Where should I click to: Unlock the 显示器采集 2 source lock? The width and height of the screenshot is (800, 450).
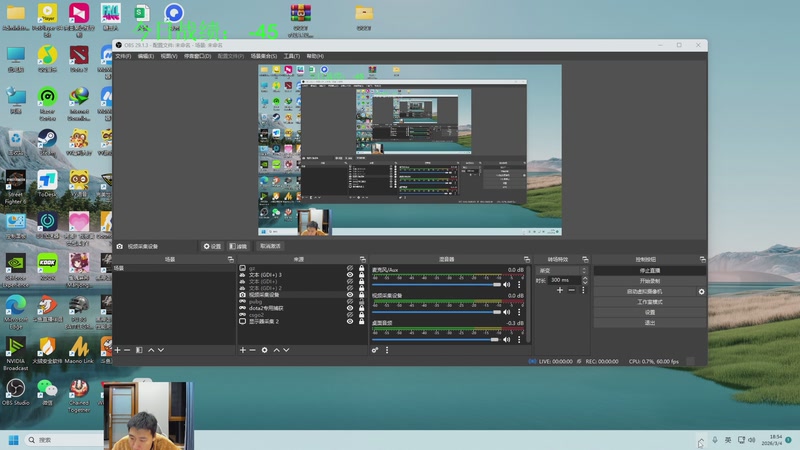tap(362, 321)
